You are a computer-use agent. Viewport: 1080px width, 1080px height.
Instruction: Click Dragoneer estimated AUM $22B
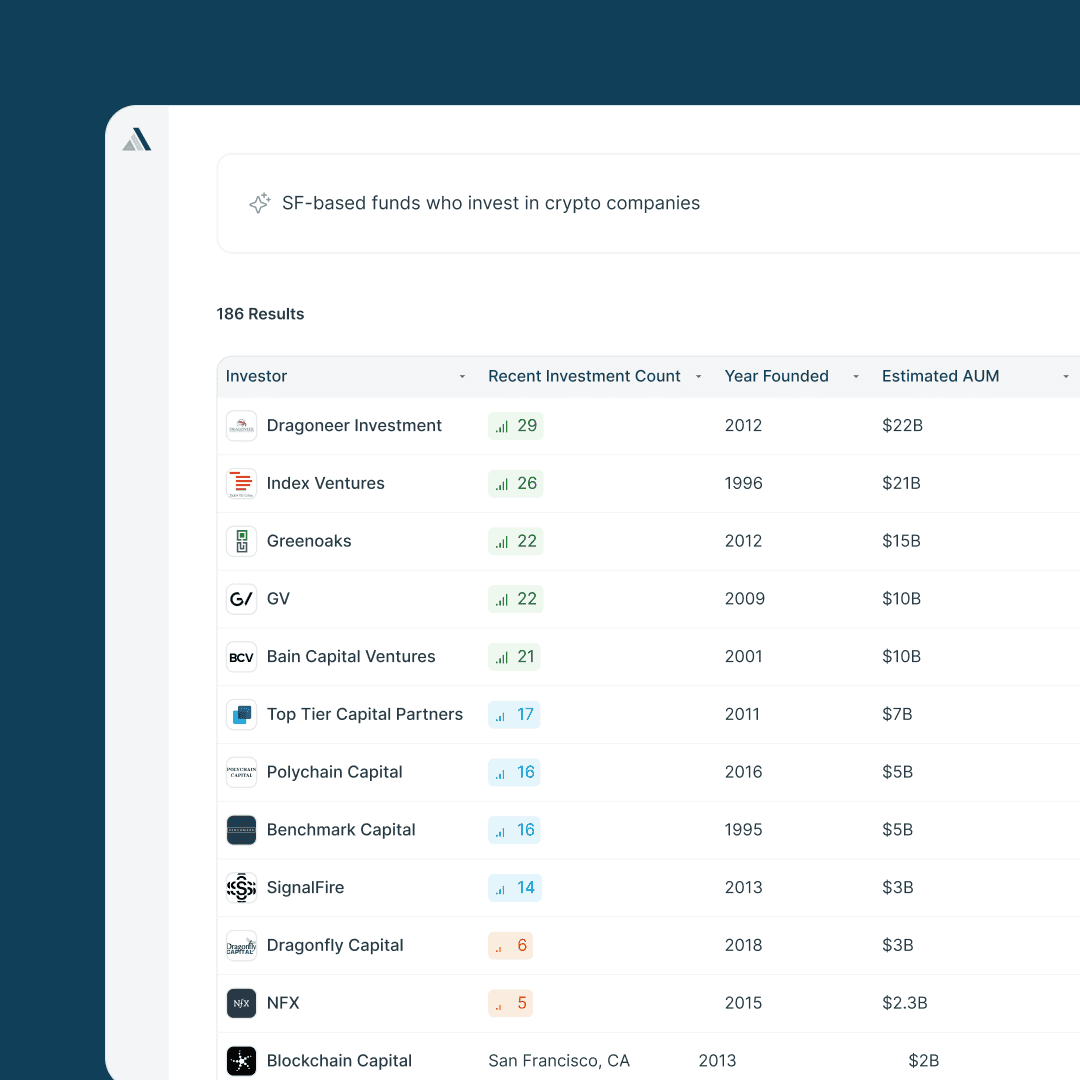(x=902, y=426)
